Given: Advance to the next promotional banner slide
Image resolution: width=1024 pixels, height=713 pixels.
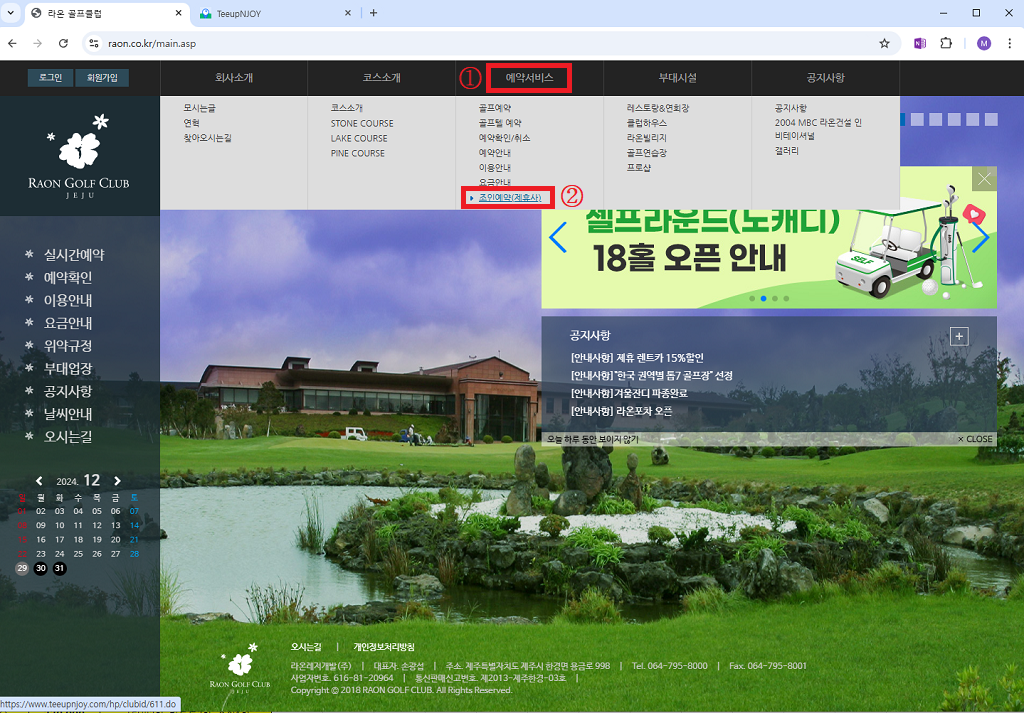Looking at the screenshot, I should tap(980, 237).
